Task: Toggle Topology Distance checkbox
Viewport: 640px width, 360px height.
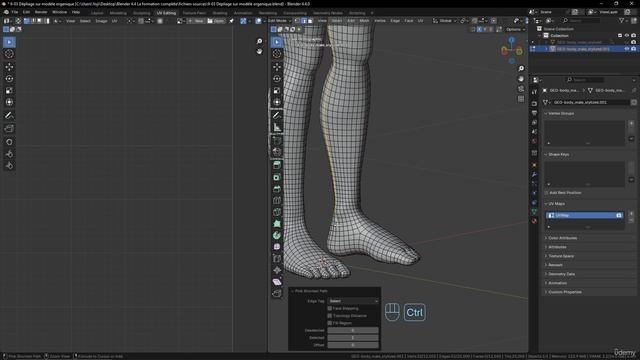Action: pos(330,316)
